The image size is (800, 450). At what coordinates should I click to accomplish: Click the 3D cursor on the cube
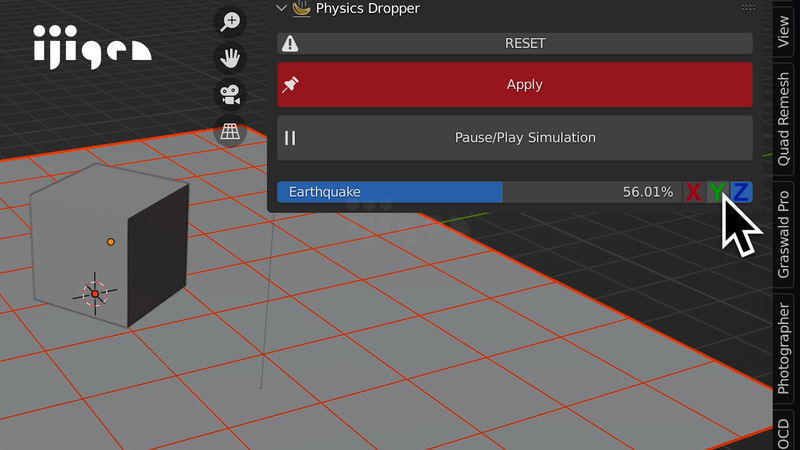point(95,294)
